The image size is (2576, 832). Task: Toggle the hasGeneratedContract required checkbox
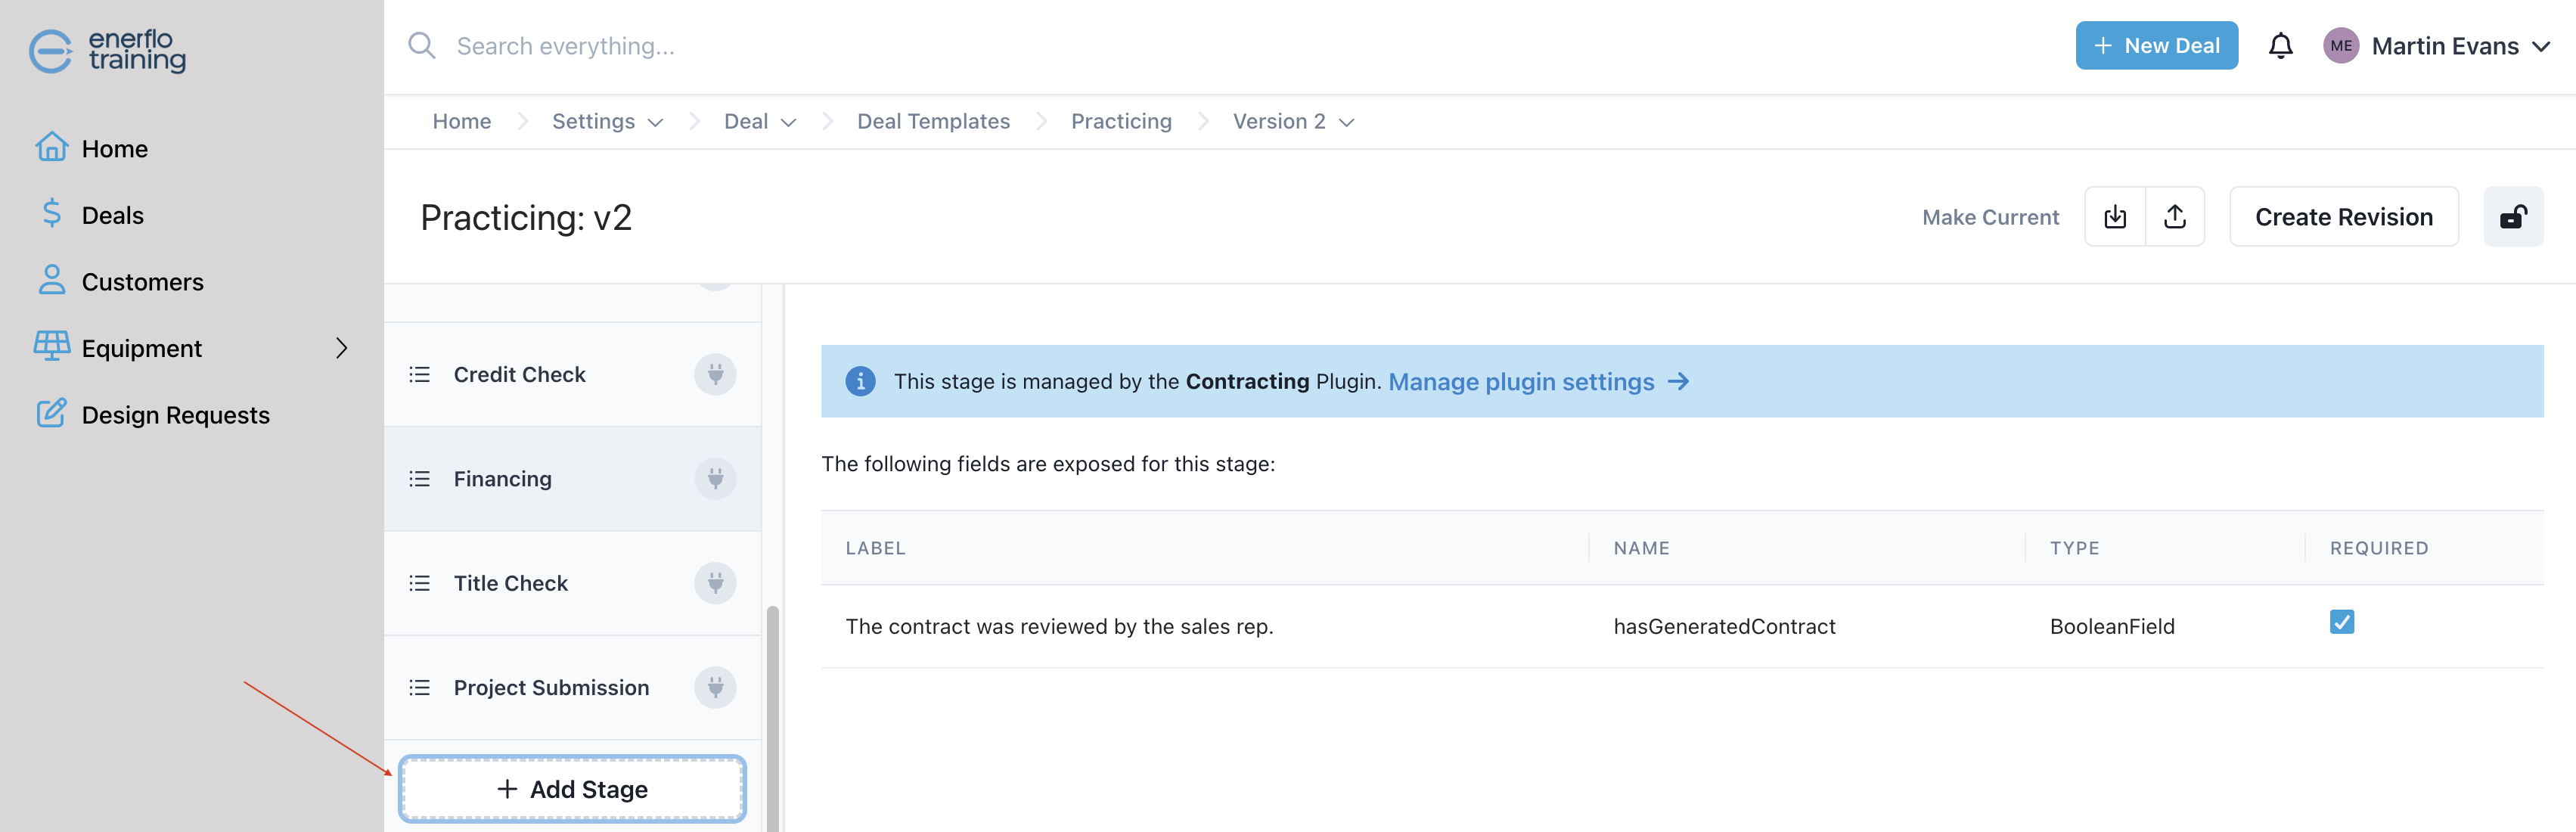click(2341, 622)
